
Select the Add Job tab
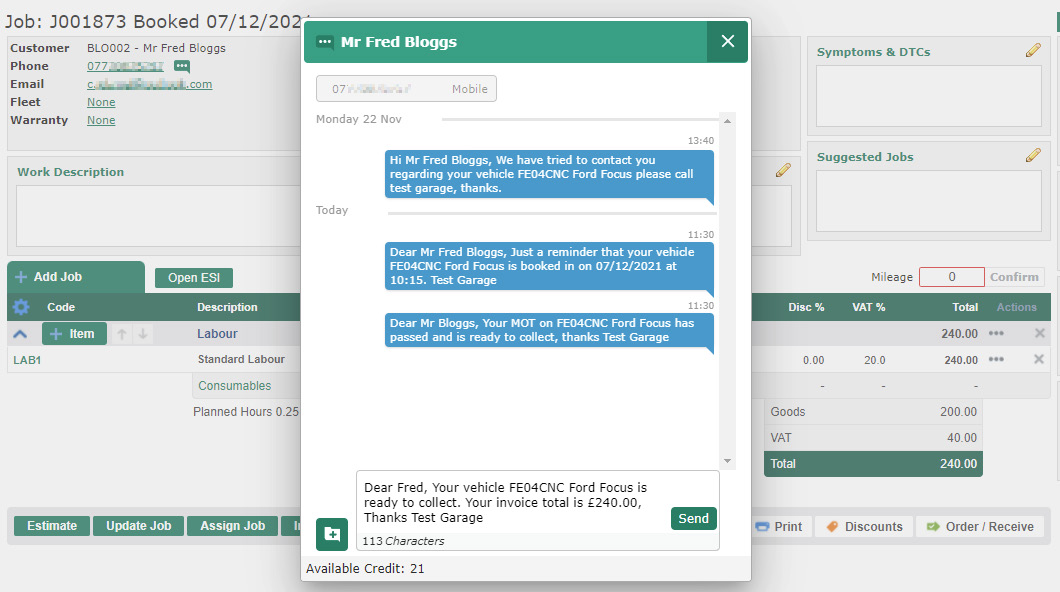click(x=76, y=277)
